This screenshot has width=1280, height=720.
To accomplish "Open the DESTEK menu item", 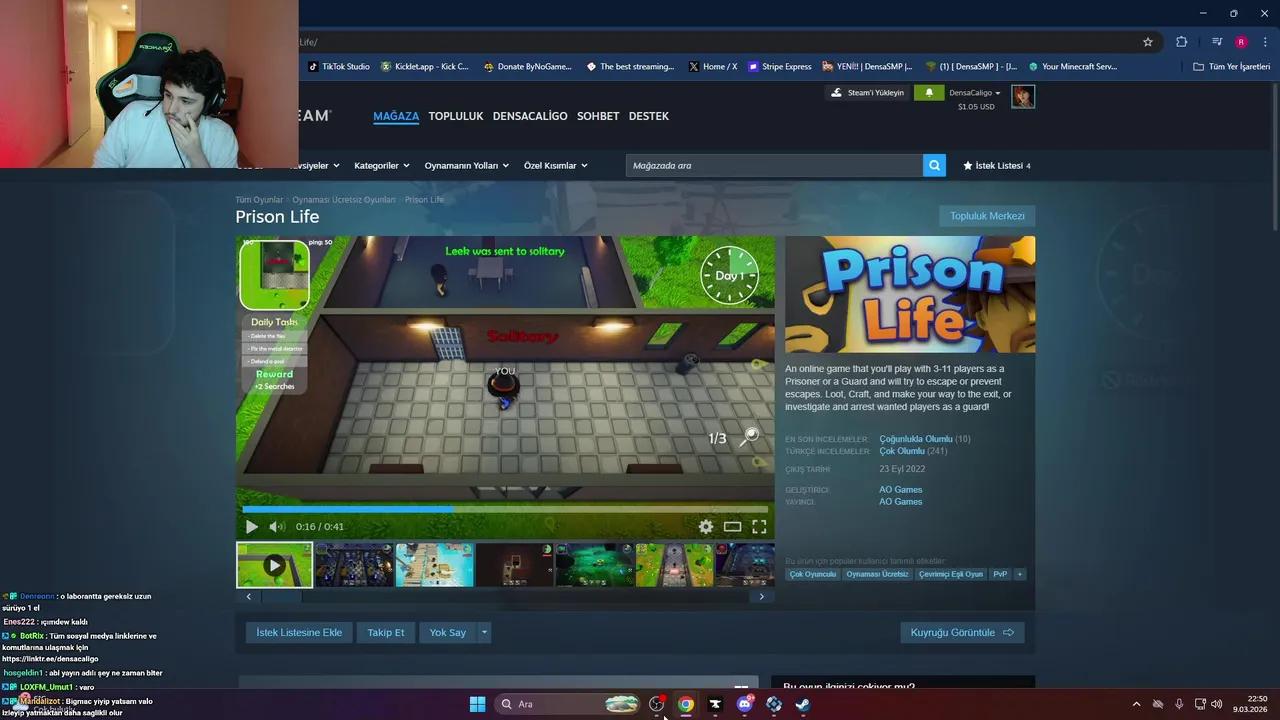I will tap(648, 116).
